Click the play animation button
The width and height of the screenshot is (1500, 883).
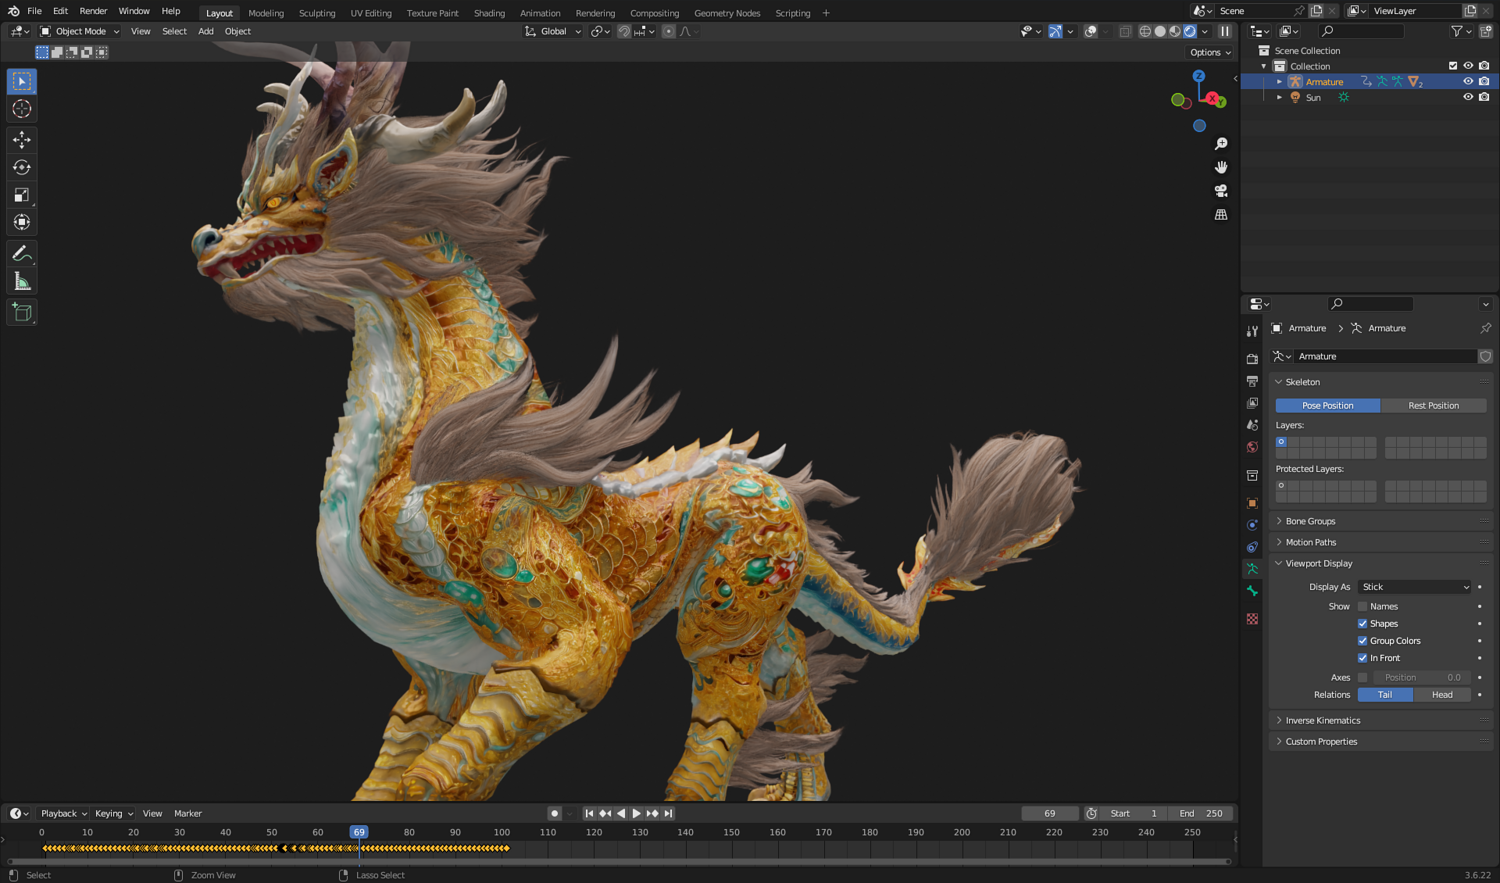636,813
